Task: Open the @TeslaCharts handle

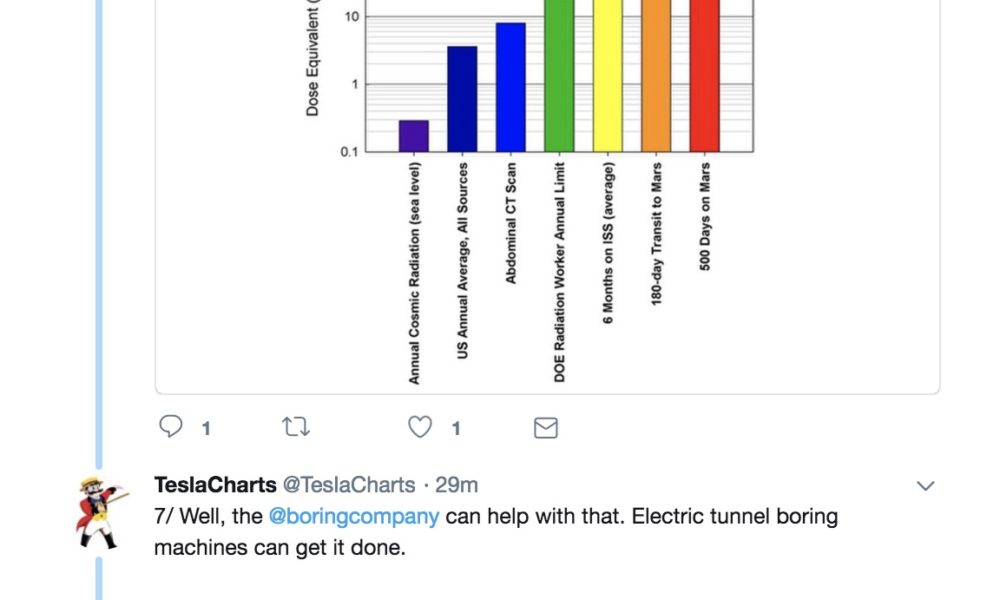Action: click(x=349, y=485)
